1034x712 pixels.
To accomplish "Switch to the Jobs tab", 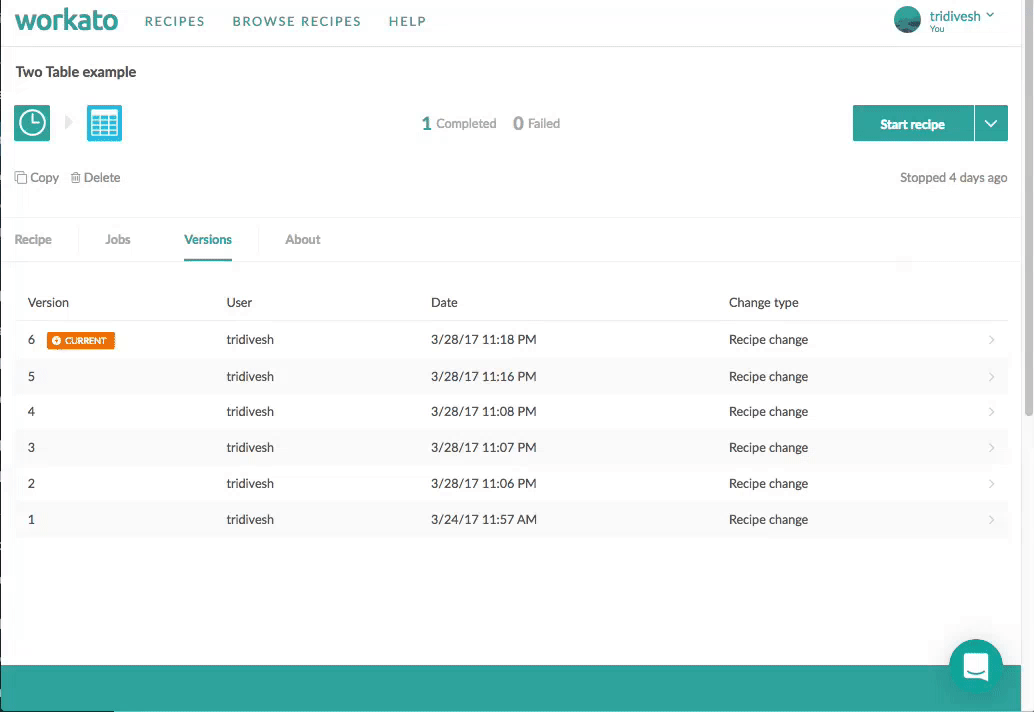I will point(117,239).
